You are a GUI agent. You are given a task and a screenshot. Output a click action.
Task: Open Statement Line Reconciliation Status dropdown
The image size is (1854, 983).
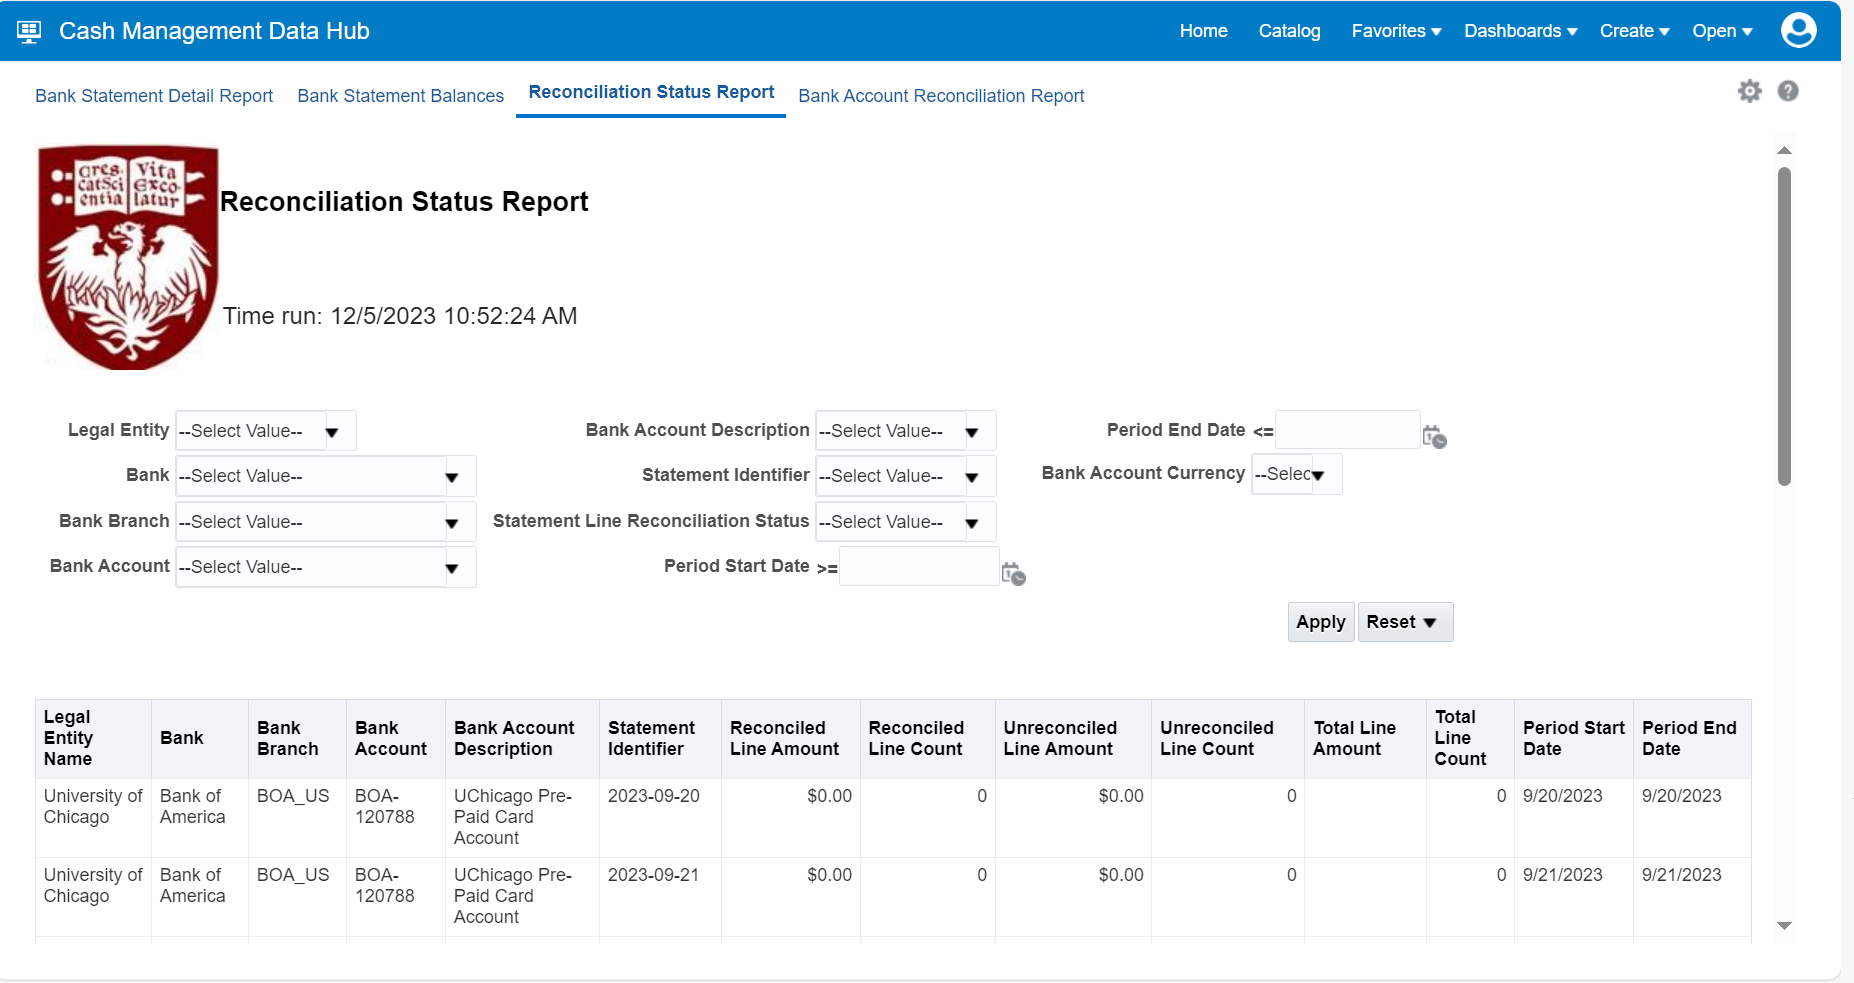coord(906,522)
